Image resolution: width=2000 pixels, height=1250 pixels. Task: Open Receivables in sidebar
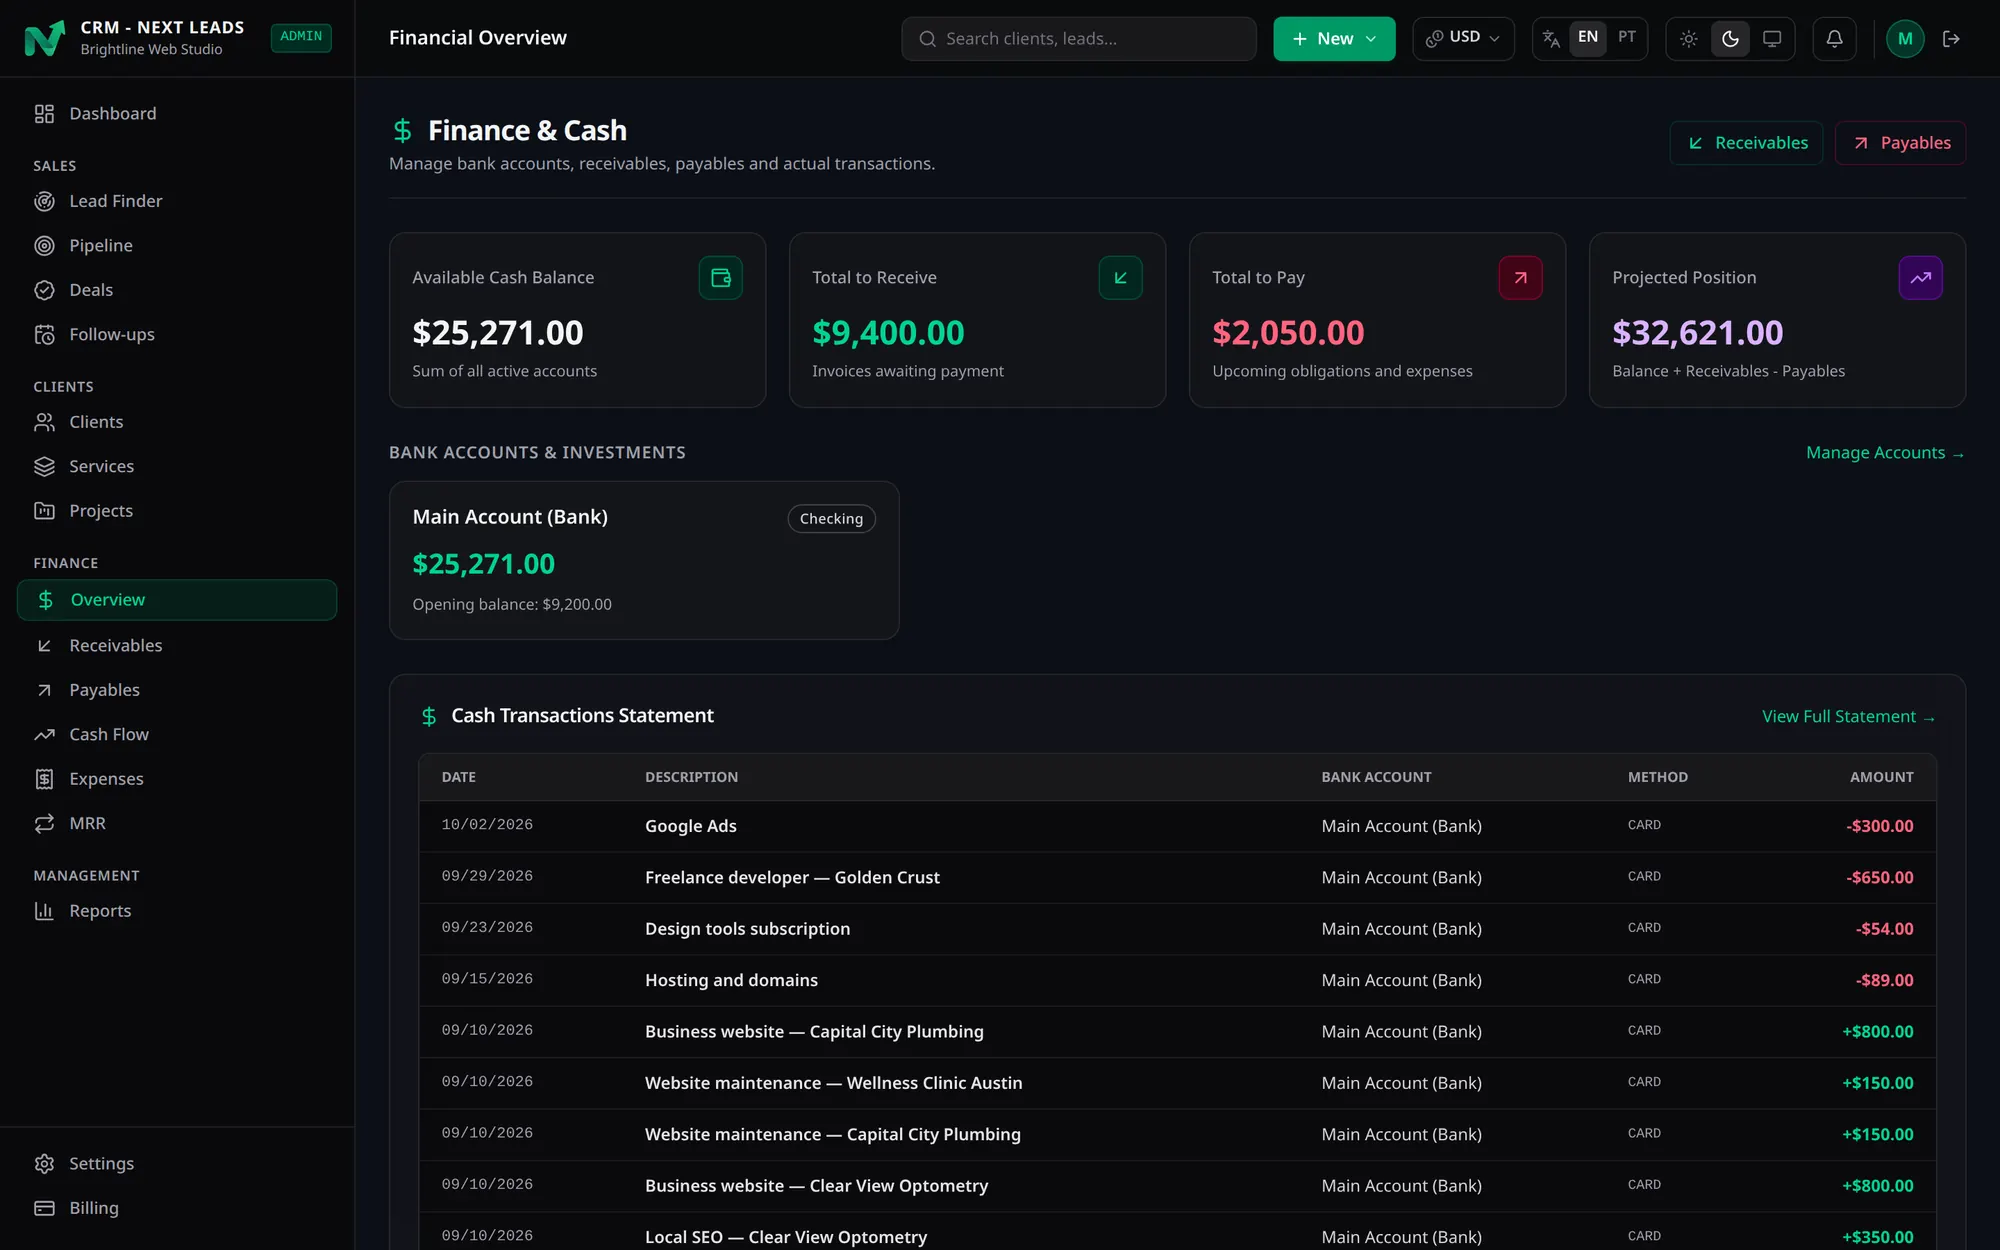click(177, 646)
